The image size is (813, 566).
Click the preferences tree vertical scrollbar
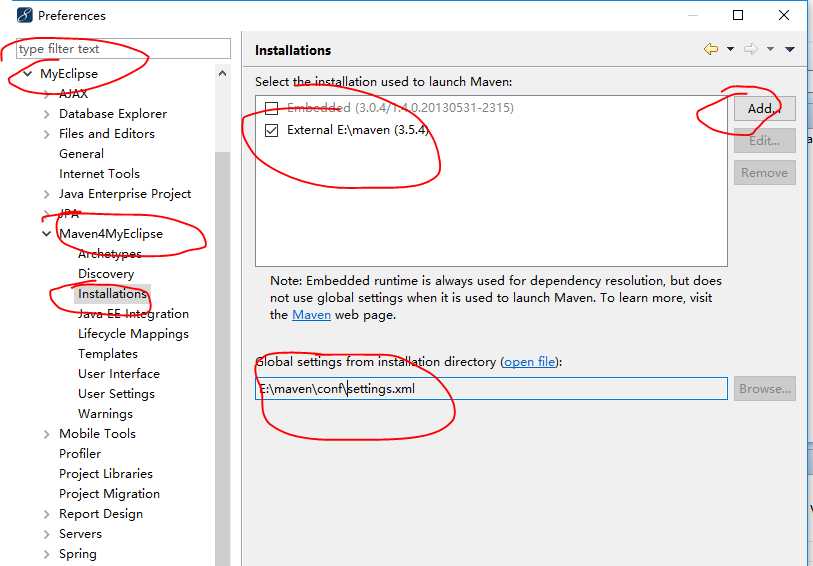coord(222,358)
